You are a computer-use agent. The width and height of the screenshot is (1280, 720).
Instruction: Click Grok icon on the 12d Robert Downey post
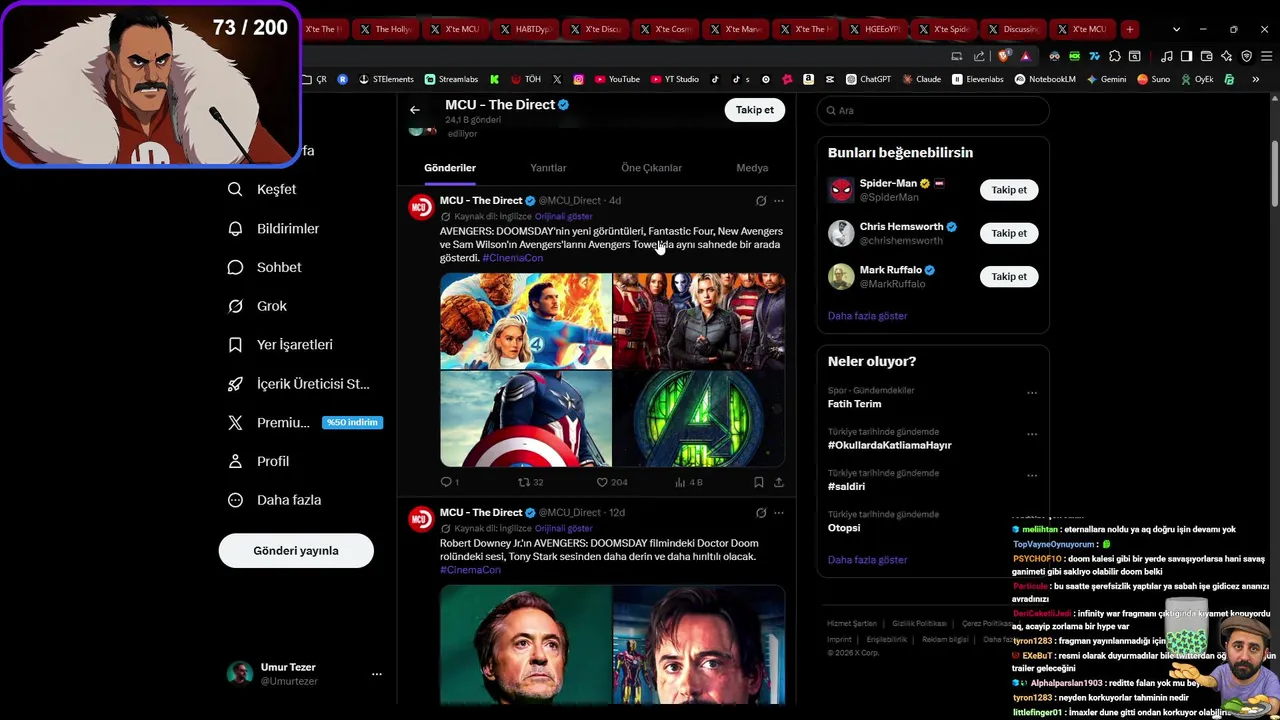(761, 513)
